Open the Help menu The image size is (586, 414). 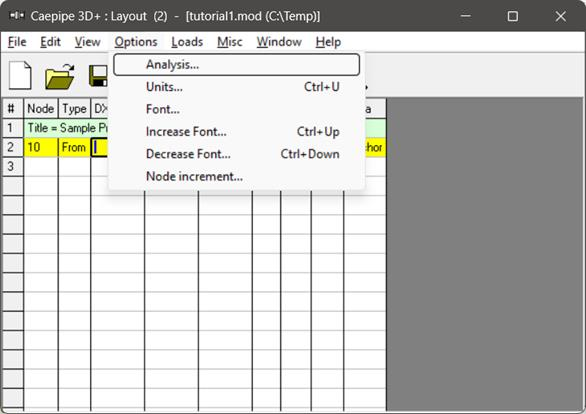pos(328,42)
